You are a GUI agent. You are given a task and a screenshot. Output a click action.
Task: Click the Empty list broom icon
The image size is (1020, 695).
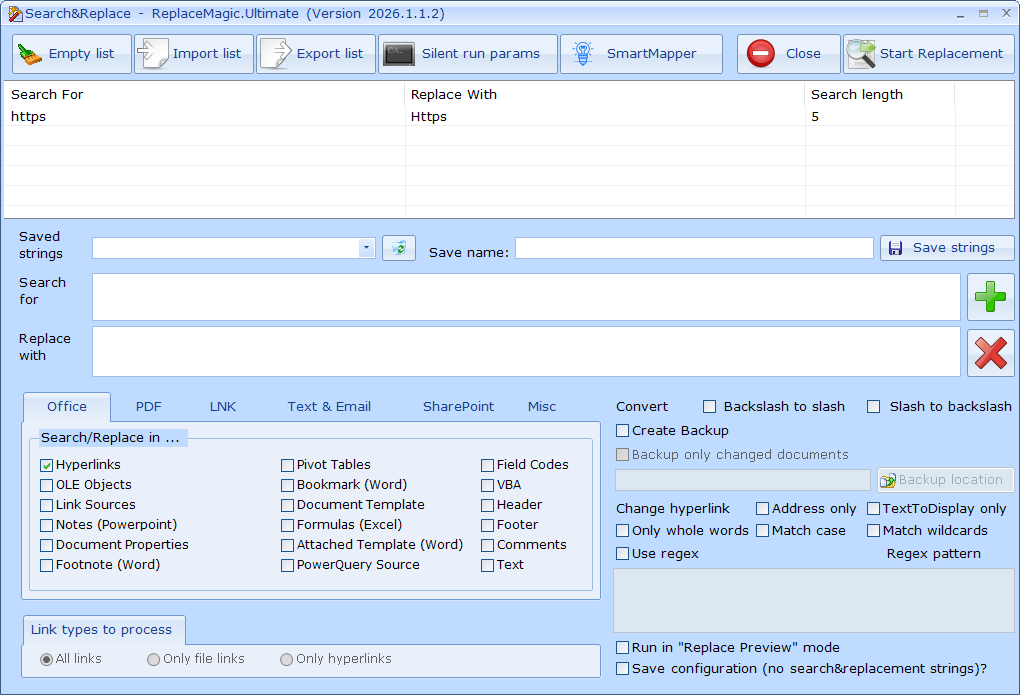[x=29, y=54]
